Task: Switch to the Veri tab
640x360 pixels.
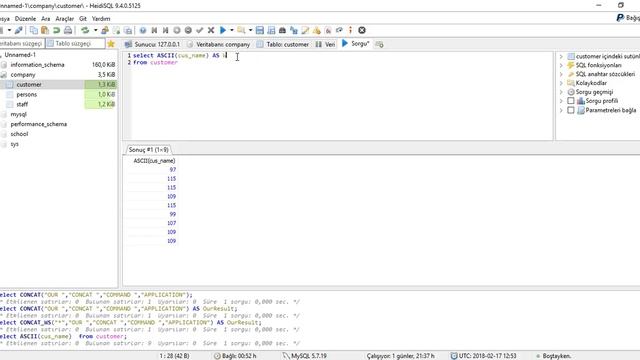Action: click(325, 44)
